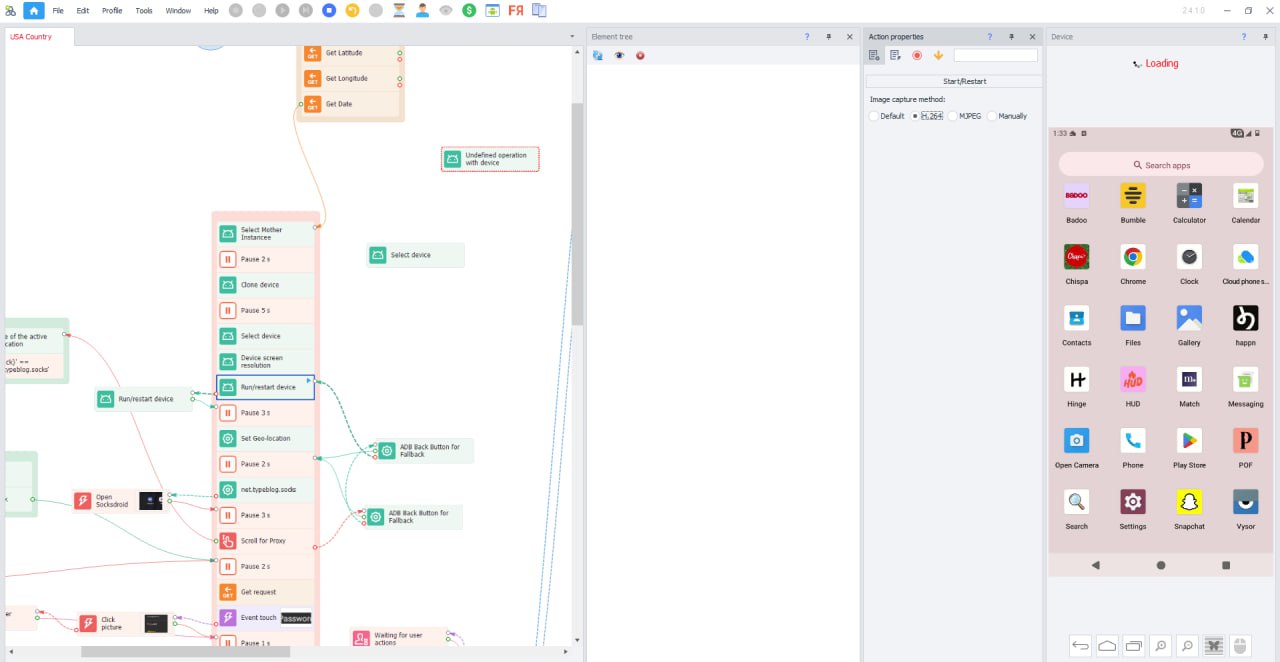The image size is (1280, 662).
Task: Open the Hinge app on the device
Action: click(x=1077, y=386)
